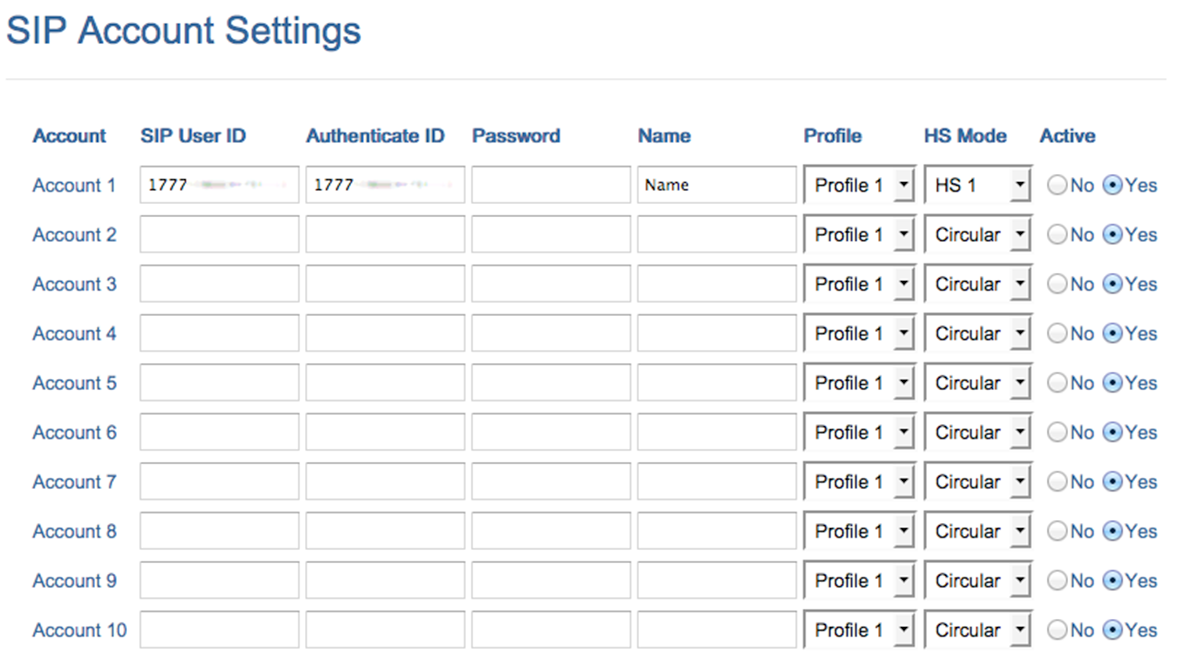Click Authenticate ID field for Account 8
The image size is (1200, 663).
[x=385, y=532]
